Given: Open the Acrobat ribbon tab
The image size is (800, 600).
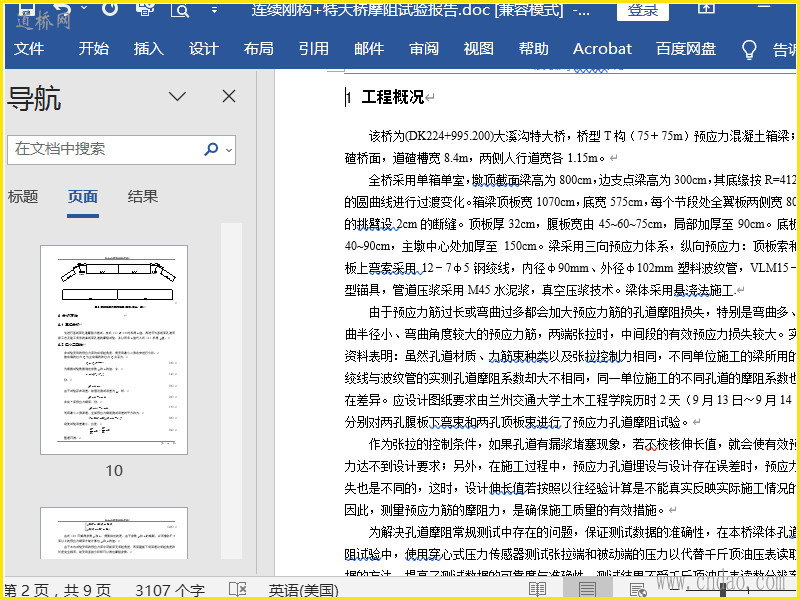Looking at the screenshot, I should [x=602, y=49].
